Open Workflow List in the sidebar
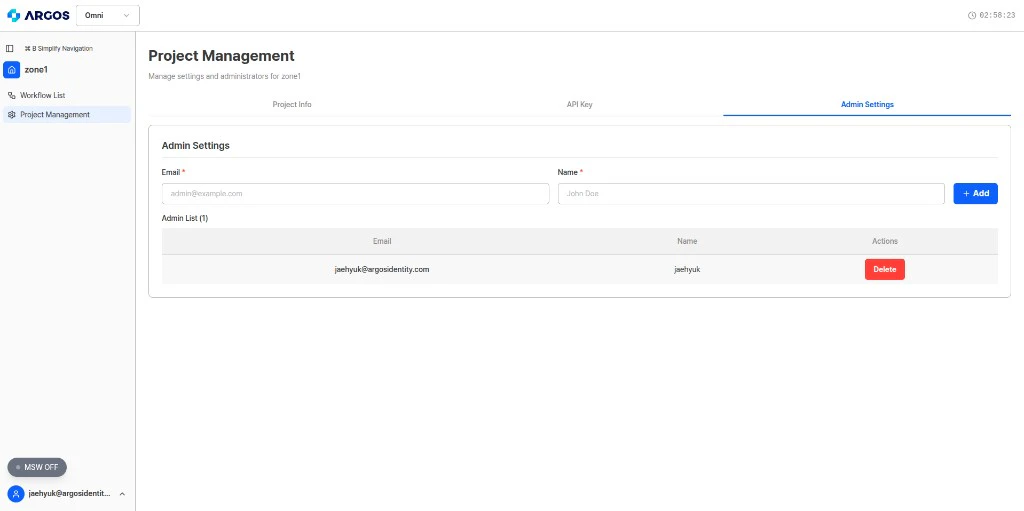 click(67, 95)
